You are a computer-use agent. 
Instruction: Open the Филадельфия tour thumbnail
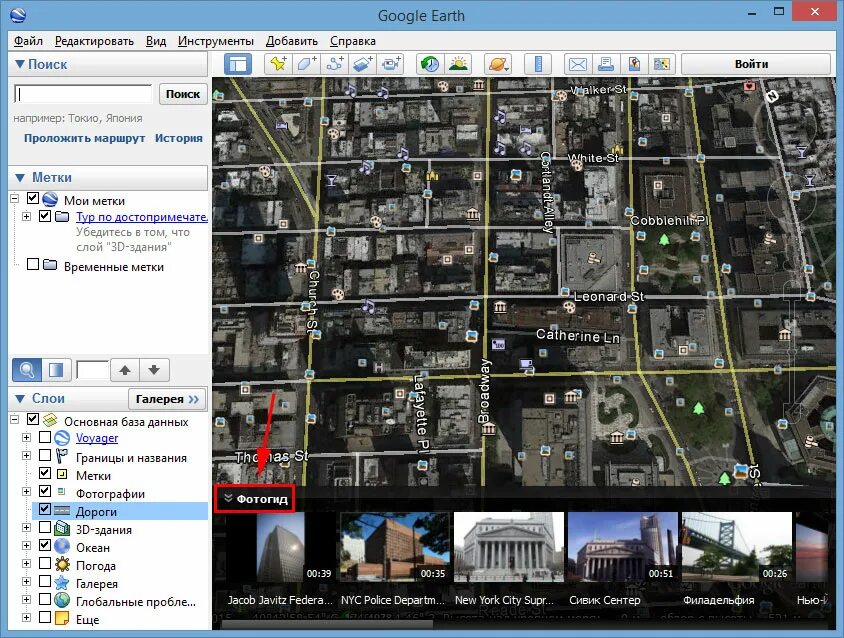pos(737,547)
